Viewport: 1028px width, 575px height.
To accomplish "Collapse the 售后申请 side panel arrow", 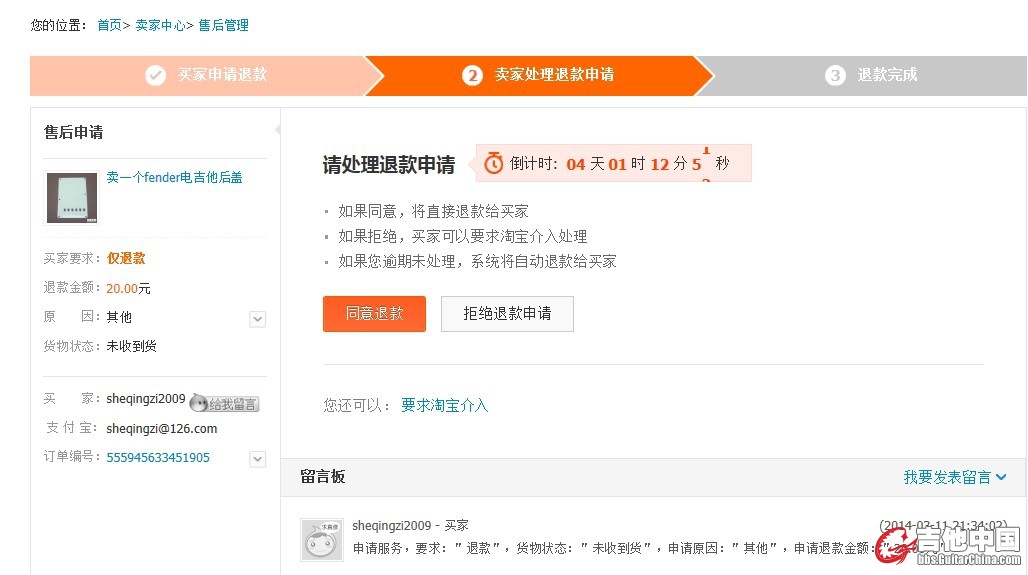I will click(x=277, y=131).
